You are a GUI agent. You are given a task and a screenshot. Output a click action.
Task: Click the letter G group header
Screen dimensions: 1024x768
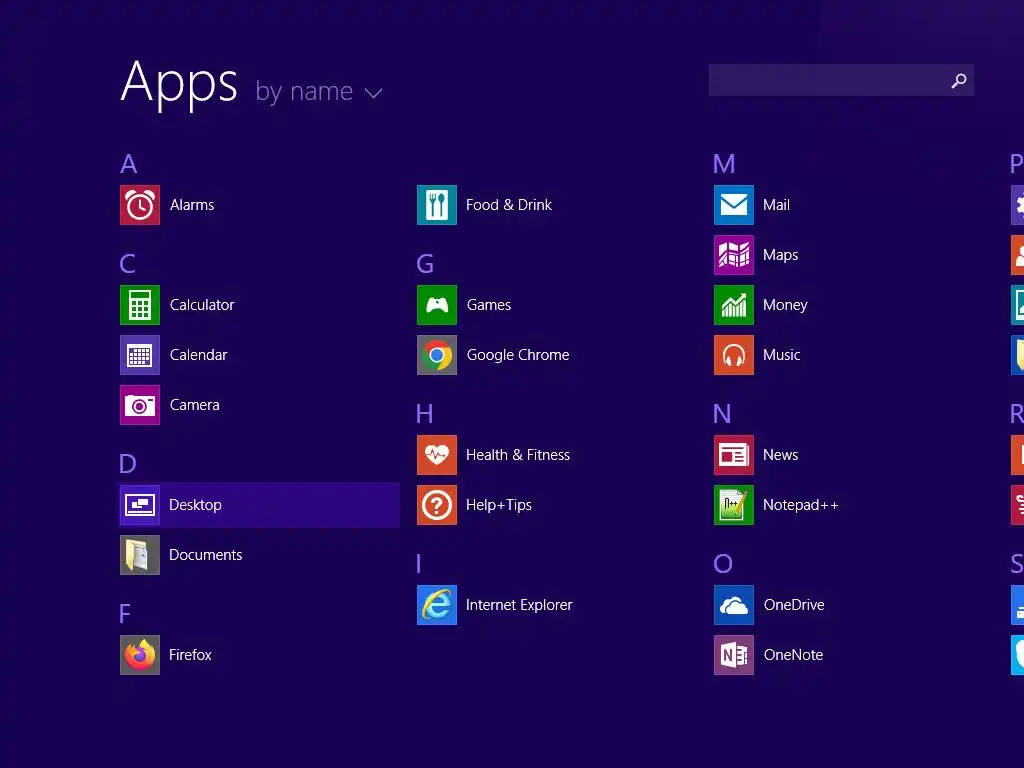point(425,264)
